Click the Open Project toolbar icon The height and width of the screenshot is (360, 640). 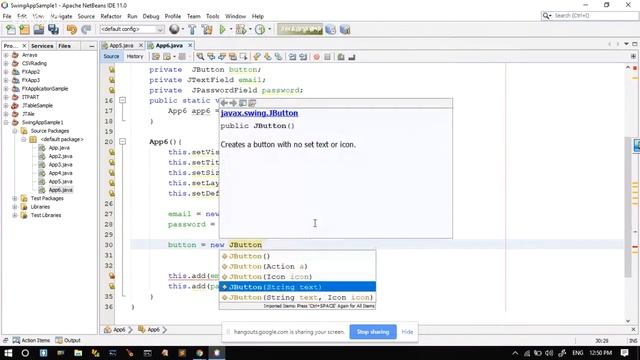click(x=39, y=29)
